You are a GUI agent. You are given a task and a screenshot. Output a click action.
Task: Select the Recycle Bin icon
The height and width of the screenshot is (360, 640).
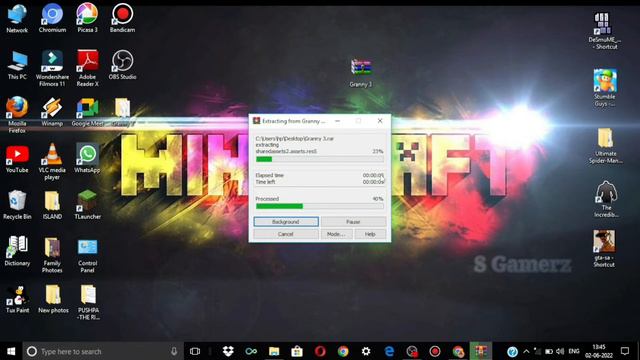(x=17, y=205)
